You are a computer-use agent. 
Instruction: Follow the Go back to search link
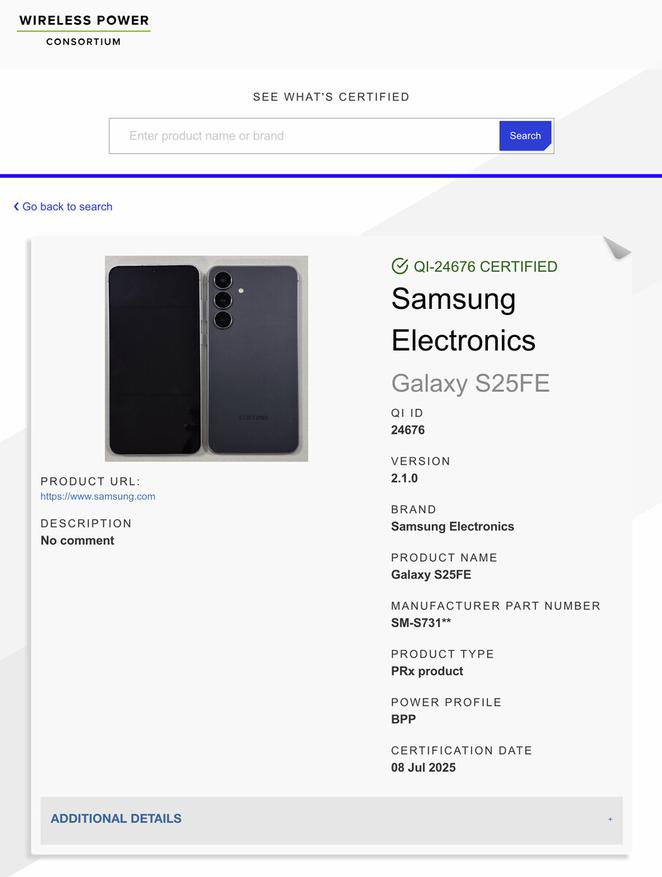[67, 207]
